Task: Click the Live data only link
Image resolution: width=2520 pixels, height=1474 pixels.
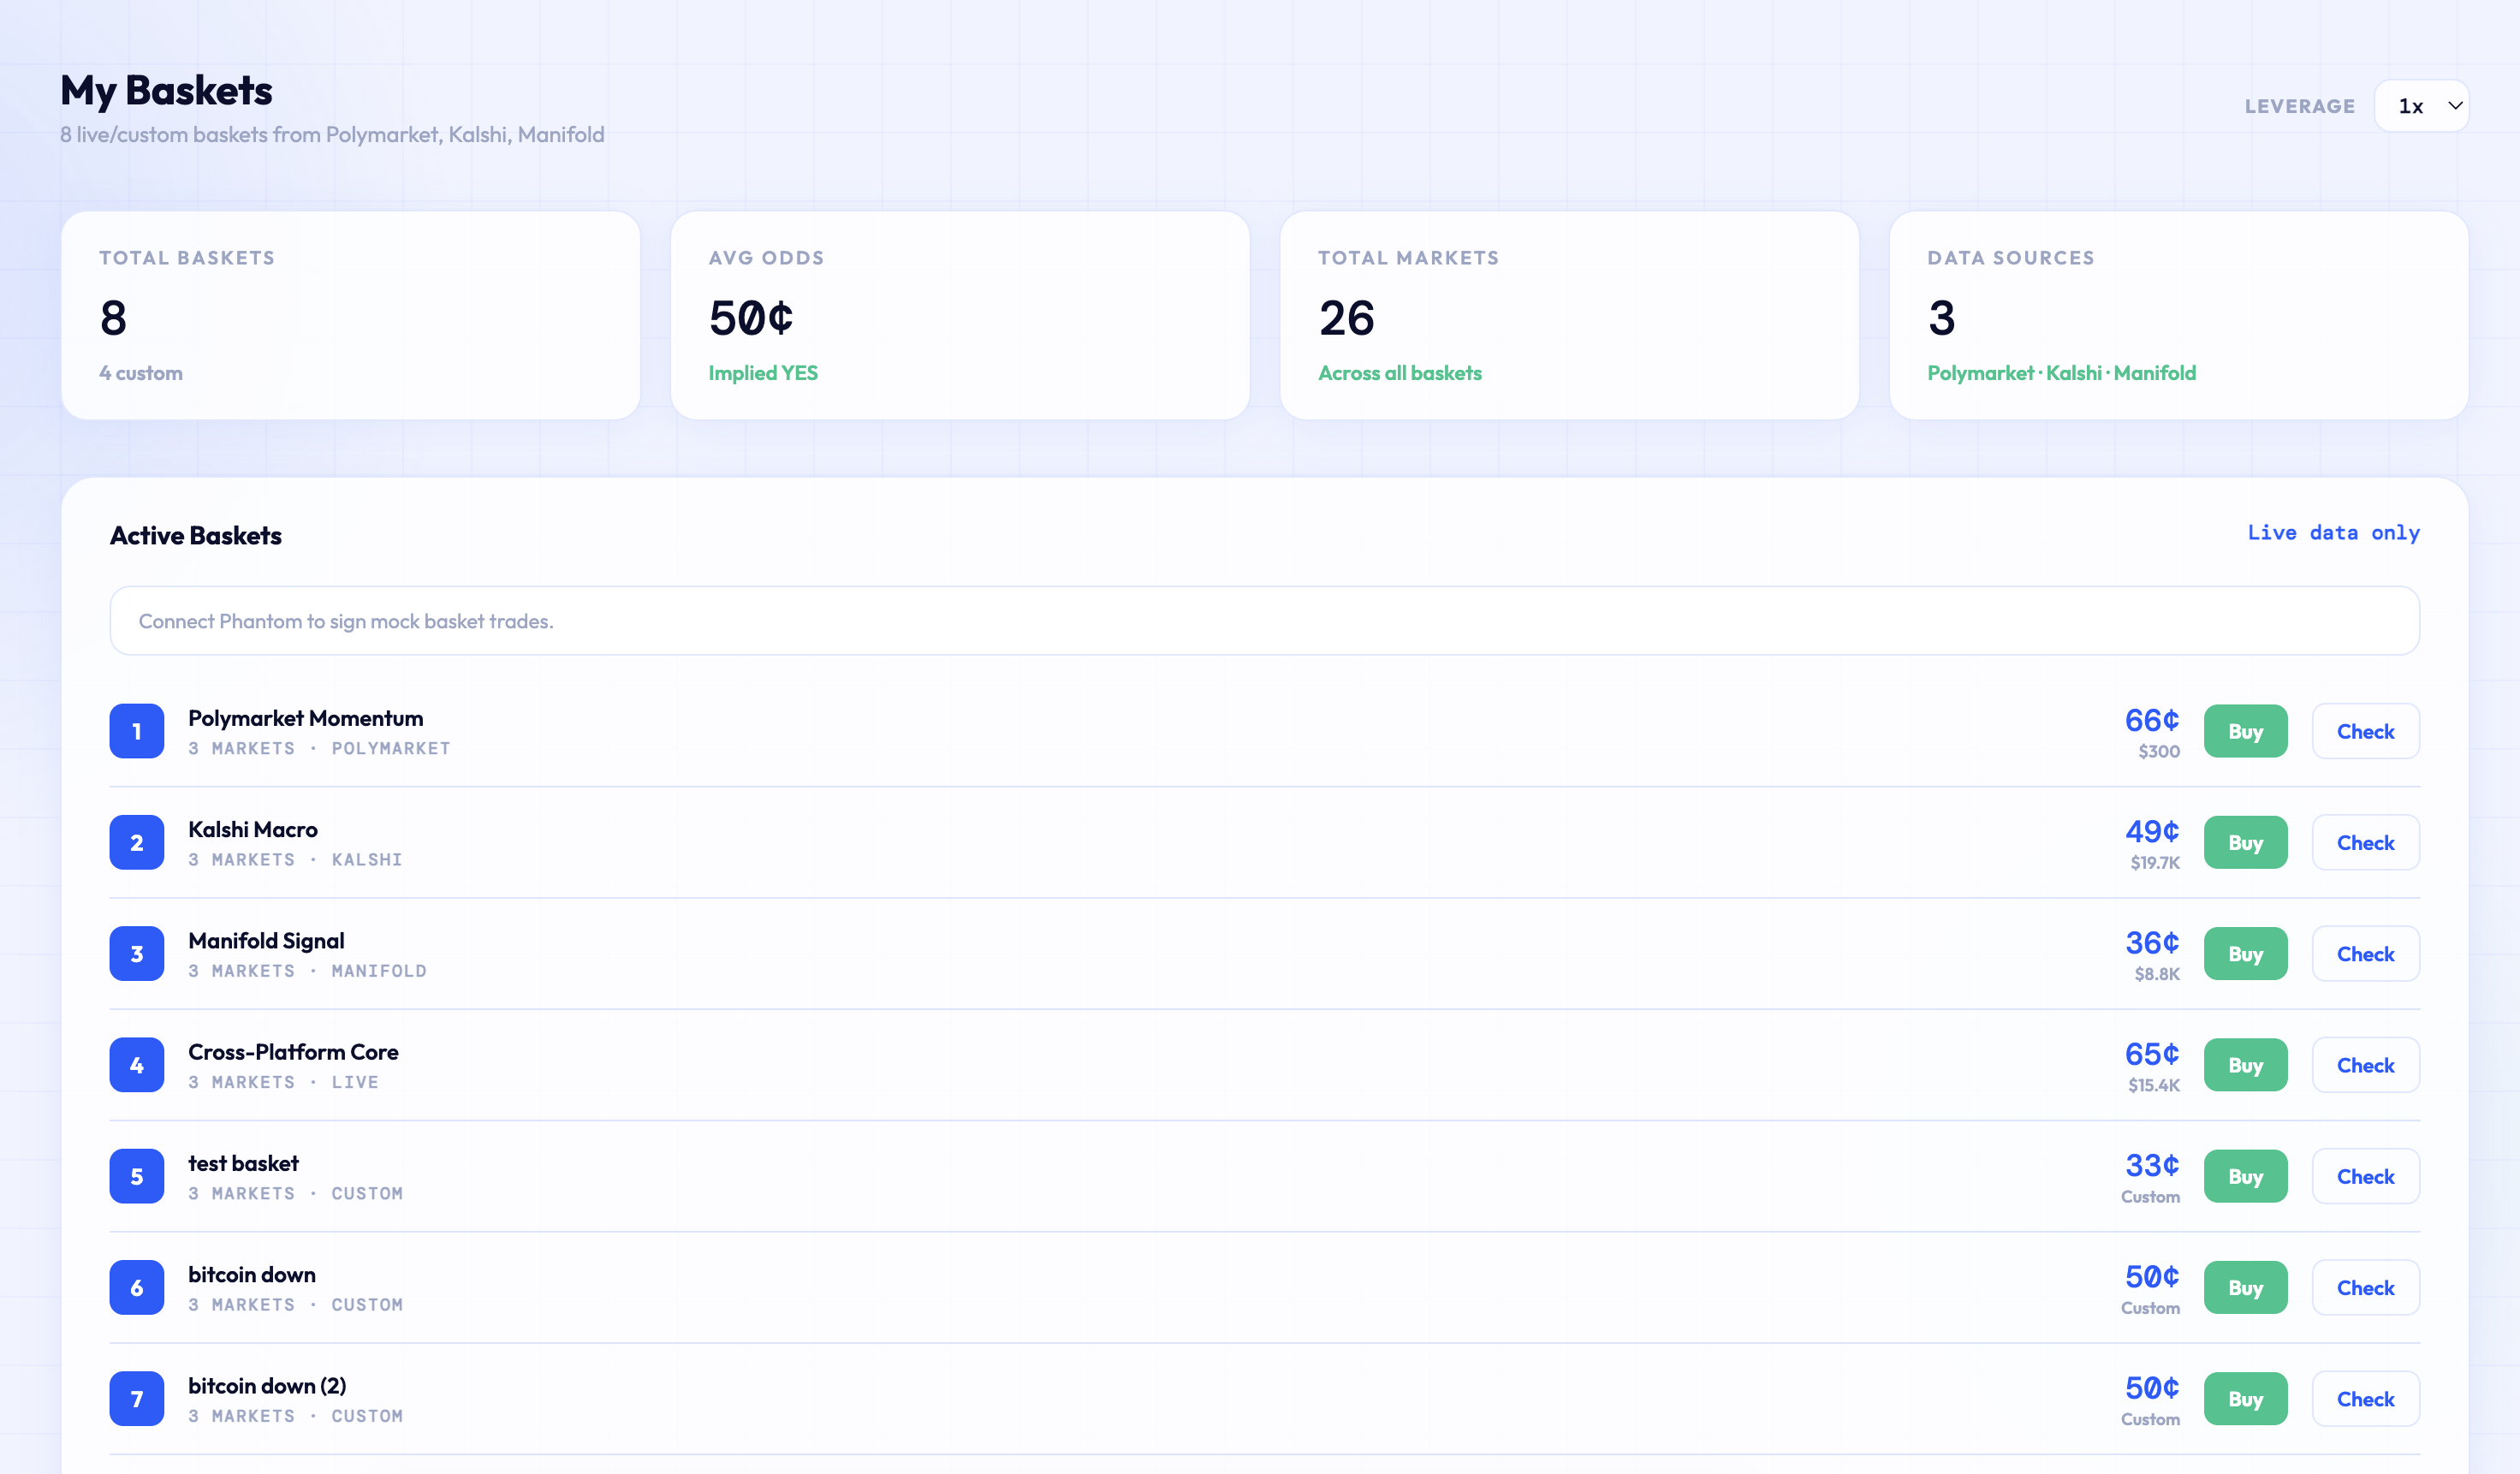Action: 2333,533
